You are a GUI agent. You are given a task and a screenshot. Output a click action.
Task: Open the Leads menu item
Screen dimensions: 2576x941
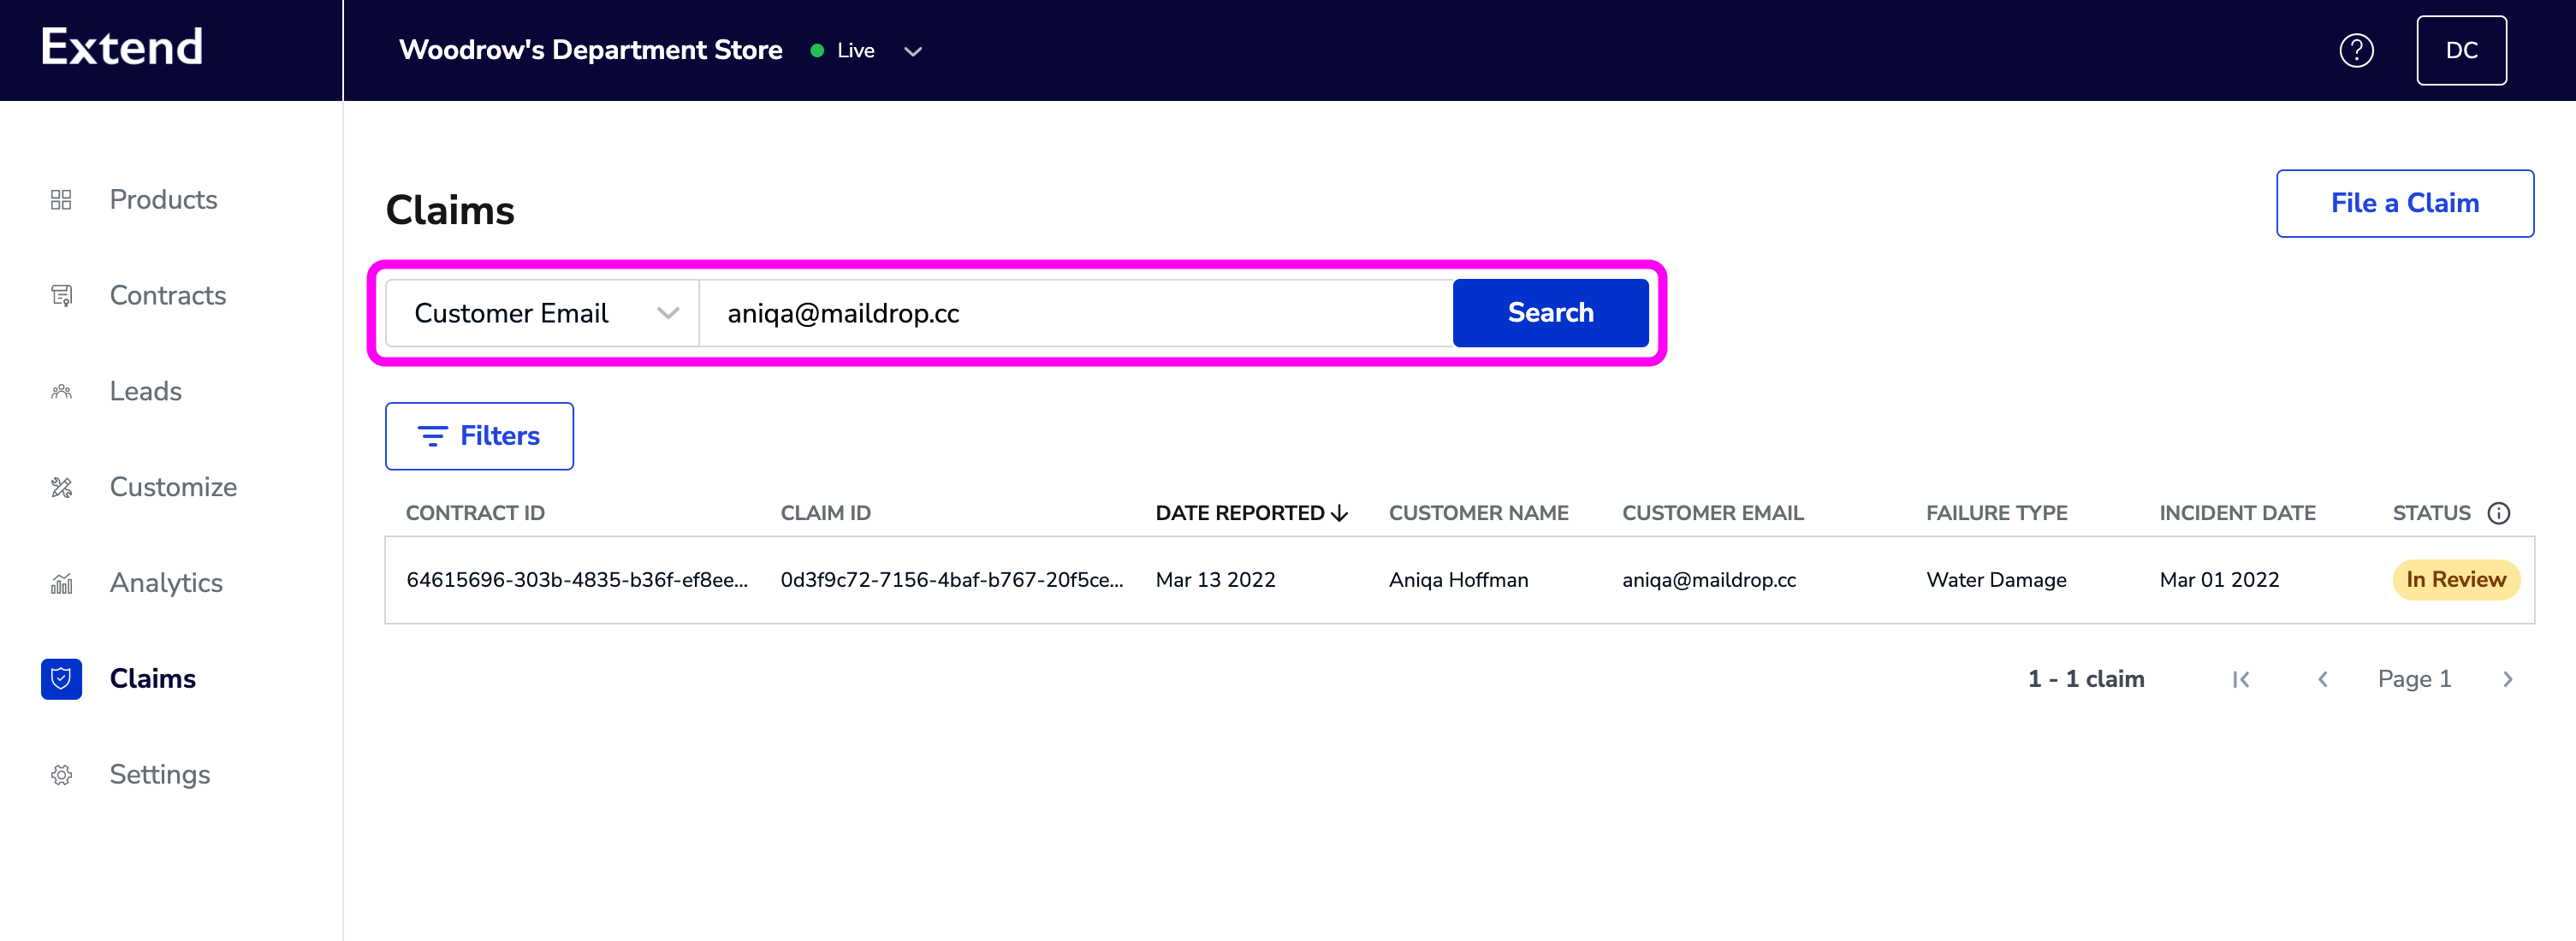(x=146, y=391)
